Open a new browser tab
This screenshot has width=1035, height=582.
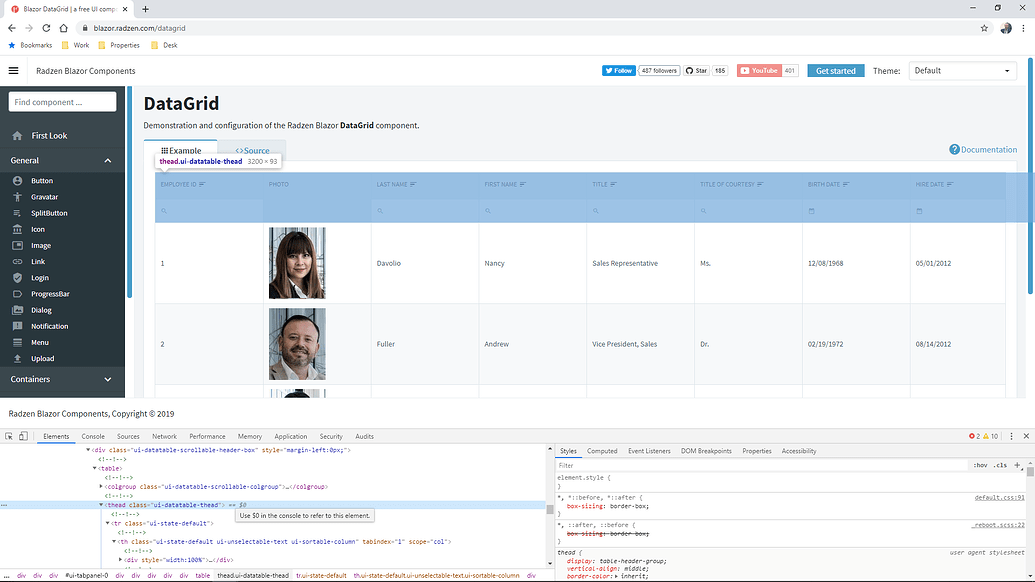click(x=145, y=9)
